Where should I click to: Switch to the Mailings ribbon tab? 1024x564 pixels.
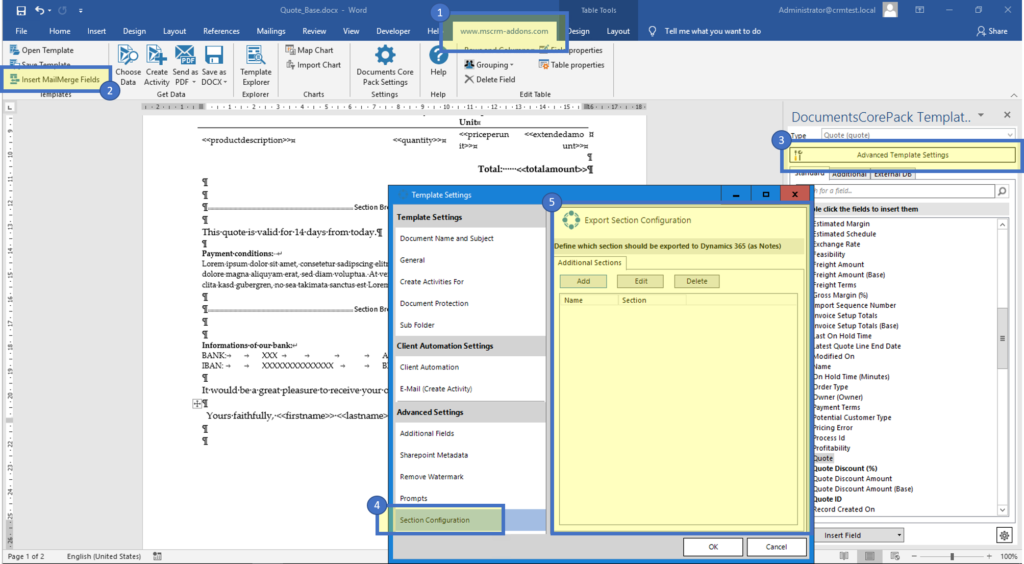click(270, 31)
